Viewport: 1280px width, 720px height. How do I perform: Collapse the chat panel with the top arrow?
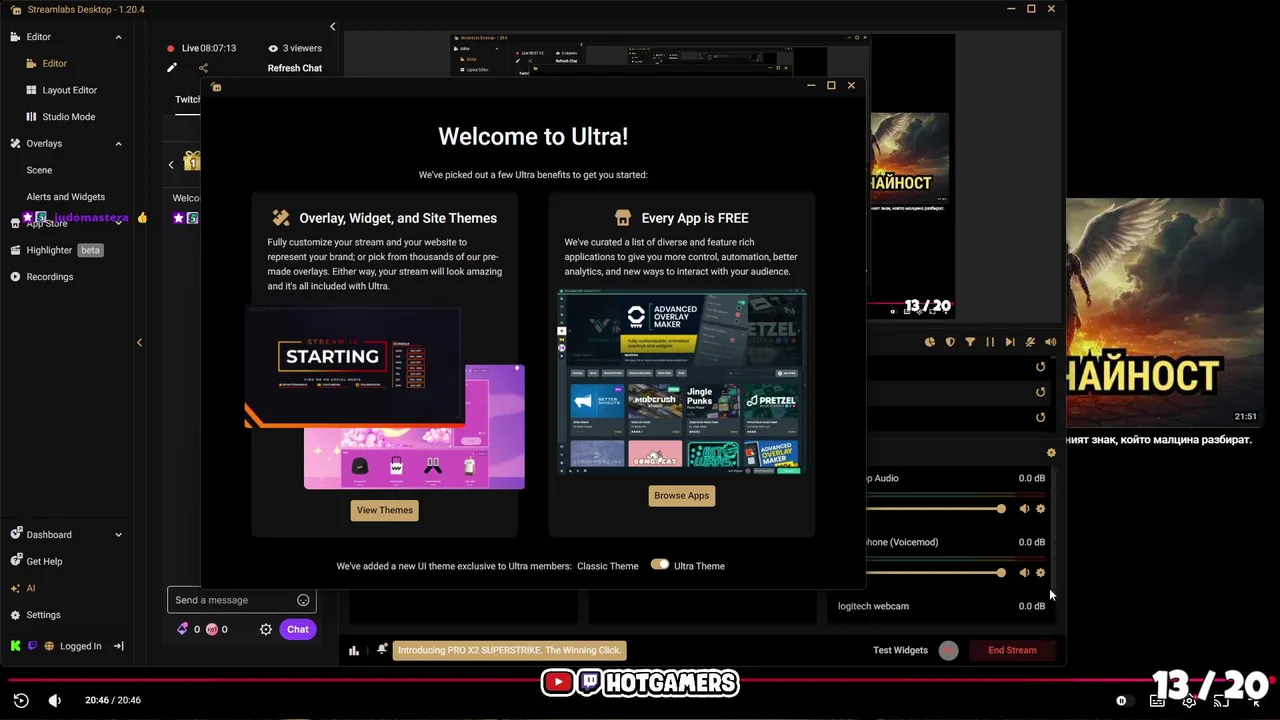click(333, 27)
